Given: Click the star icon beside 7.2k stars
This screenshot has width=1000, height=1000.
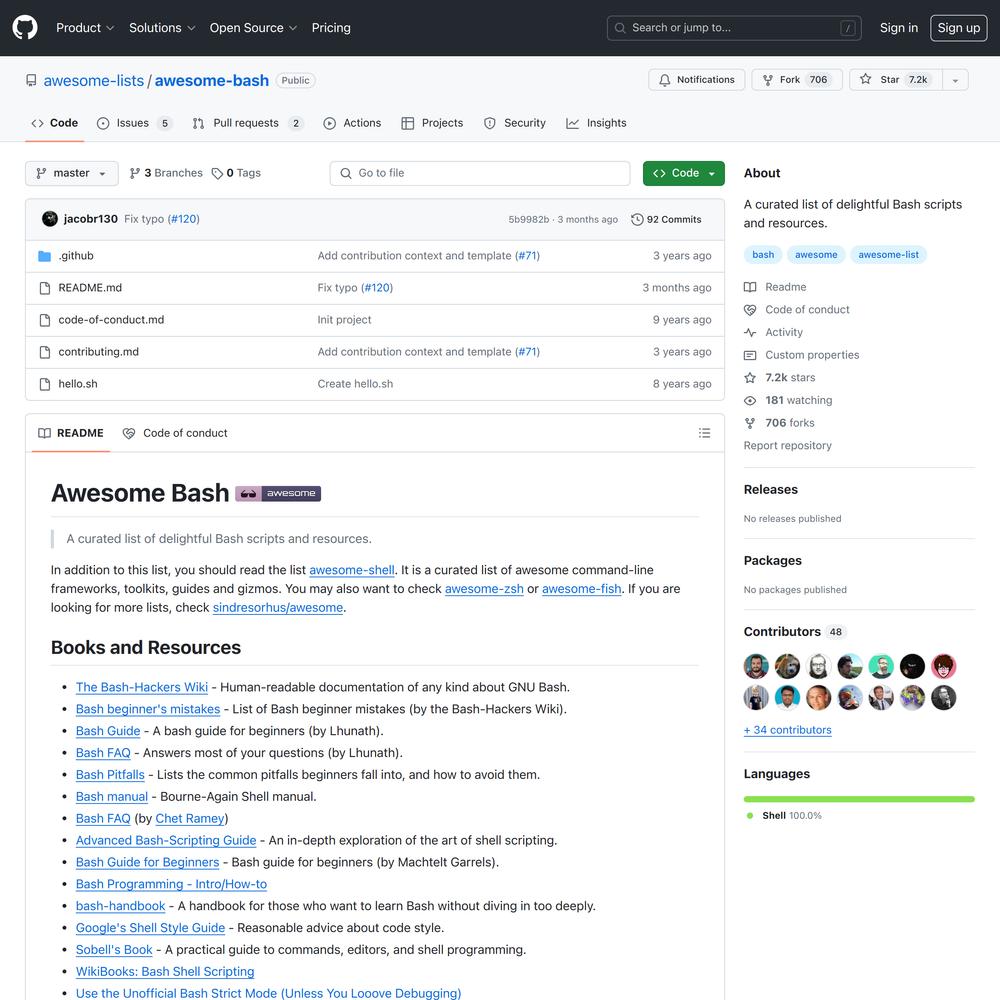Looking at the screenshot, I should tap(750, 378).
